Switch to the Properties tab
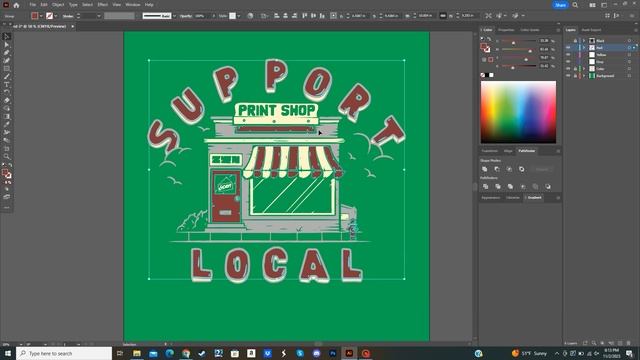Viewport: 640px width, 360px height. point(506,30)
